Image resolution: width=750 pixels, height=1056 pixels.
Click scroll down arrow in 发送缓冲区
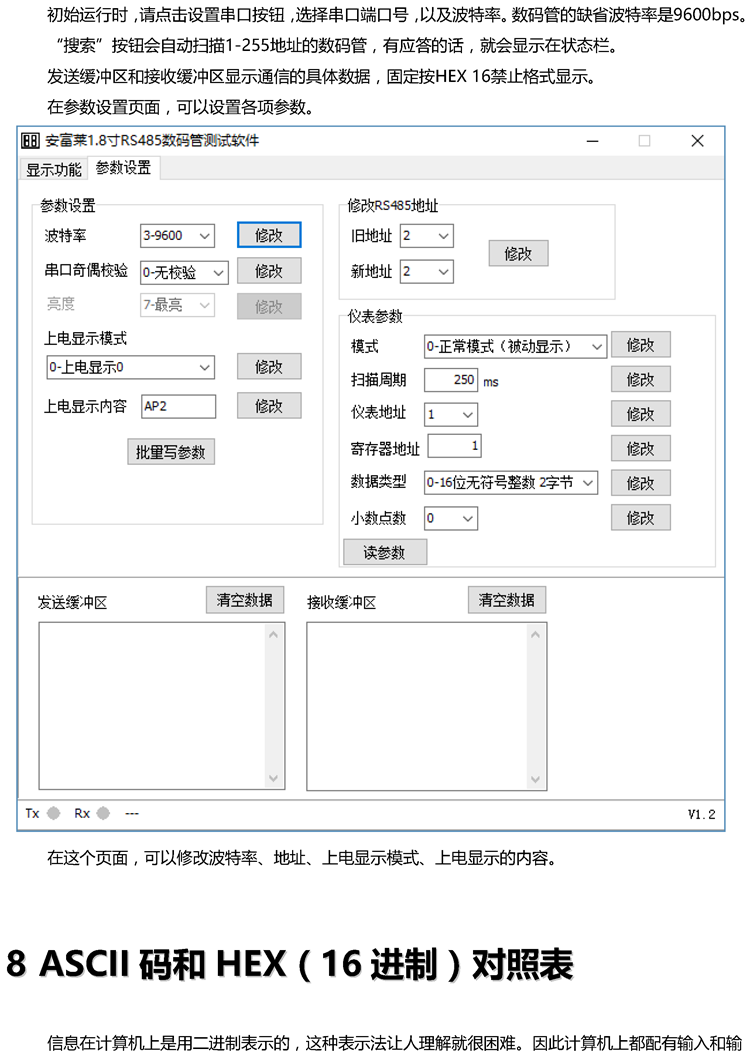click(x=274, y=778)
